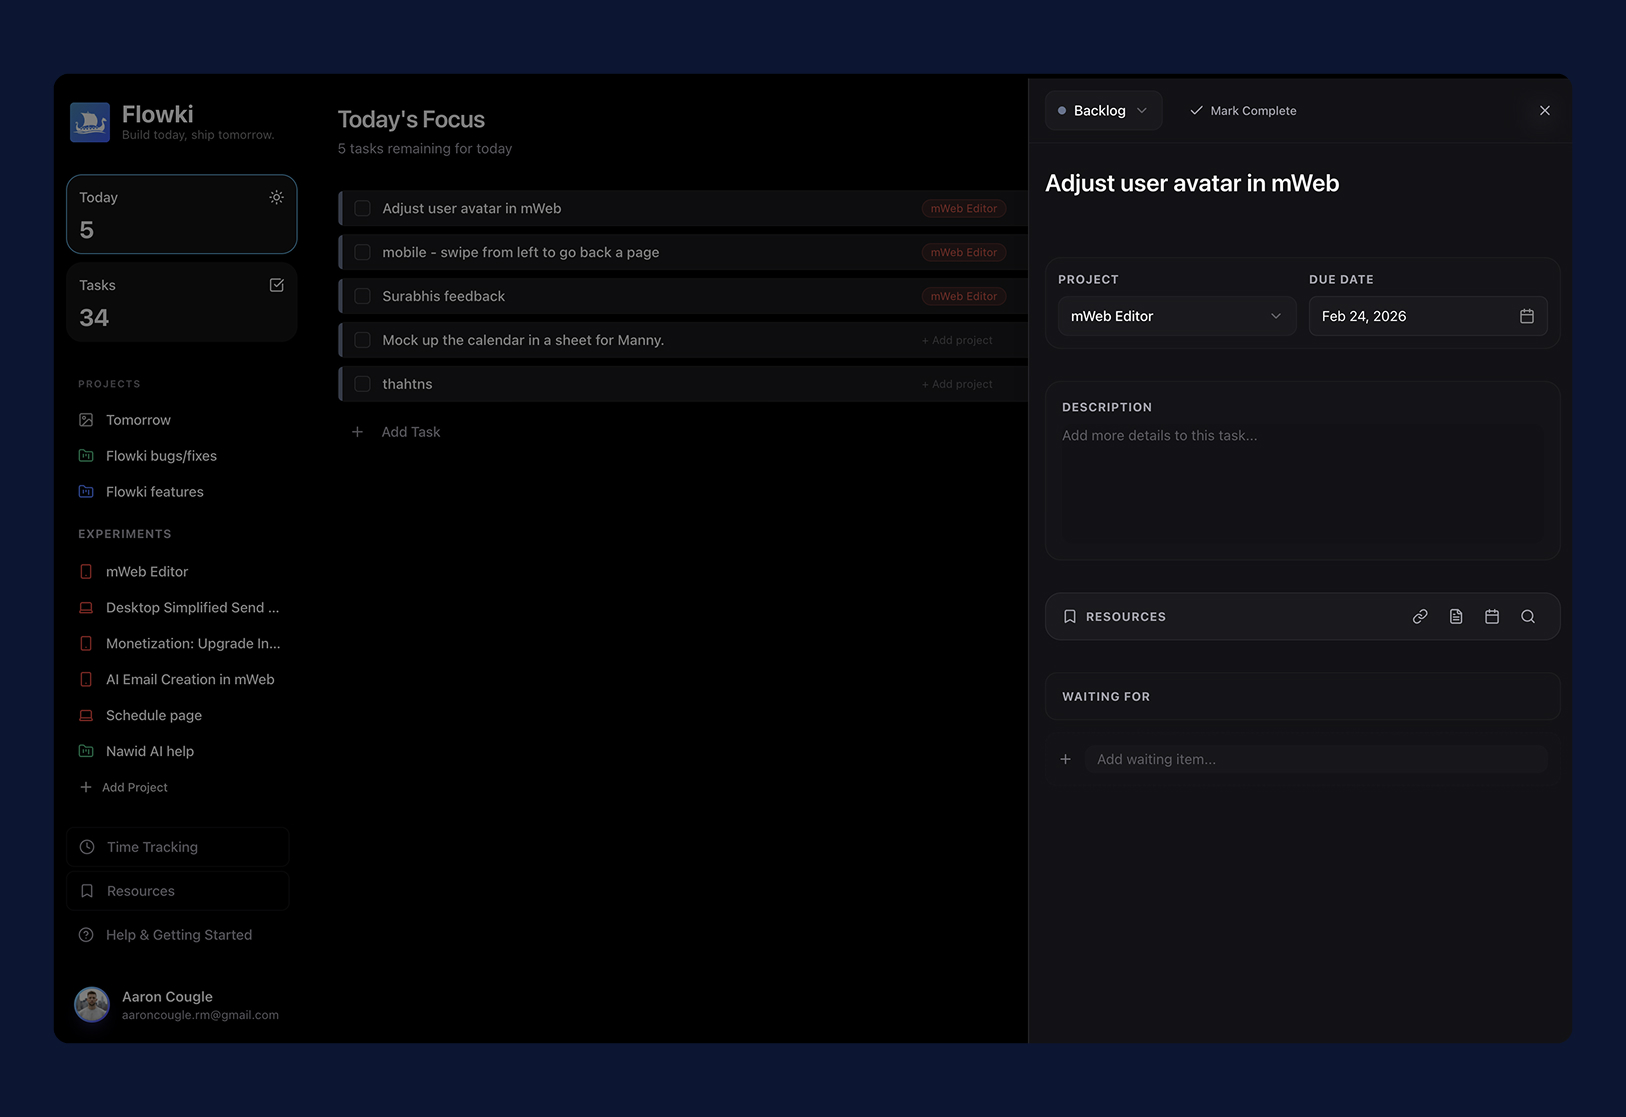Click the search icon in Resources bar
This screenshot has width=1626, height=1117.
point(1528,617)
